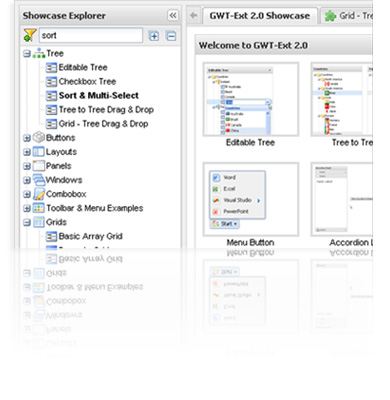The height and width of the screenshot is (400, 390).
Task: Click the Layouts label text
Action: tap(61, 152)
